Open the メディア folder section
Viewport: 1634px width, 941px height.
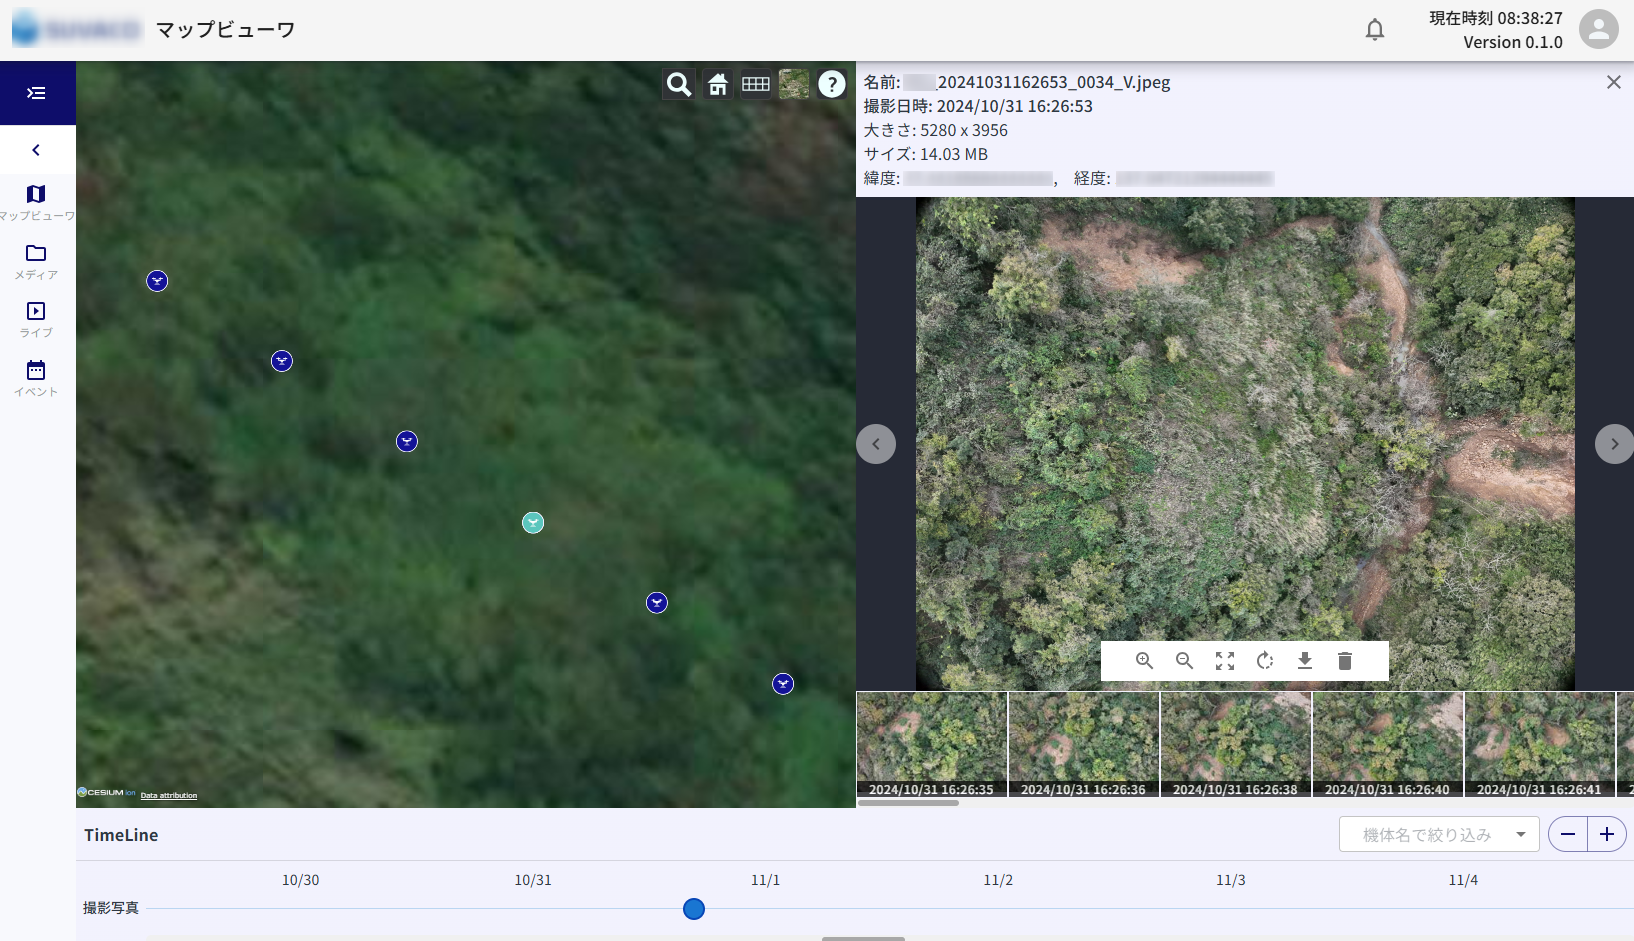pos(36,261)
